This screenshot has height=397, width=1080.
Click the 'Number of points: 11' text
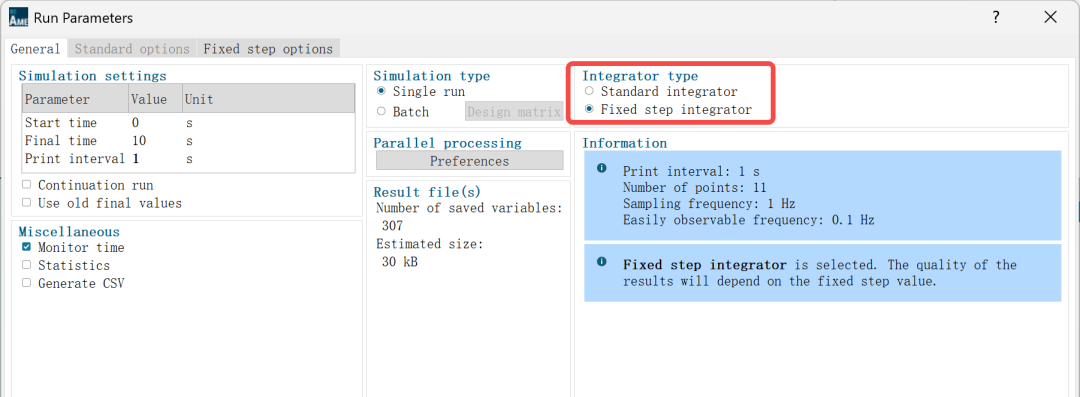click(x=695, y=187)
